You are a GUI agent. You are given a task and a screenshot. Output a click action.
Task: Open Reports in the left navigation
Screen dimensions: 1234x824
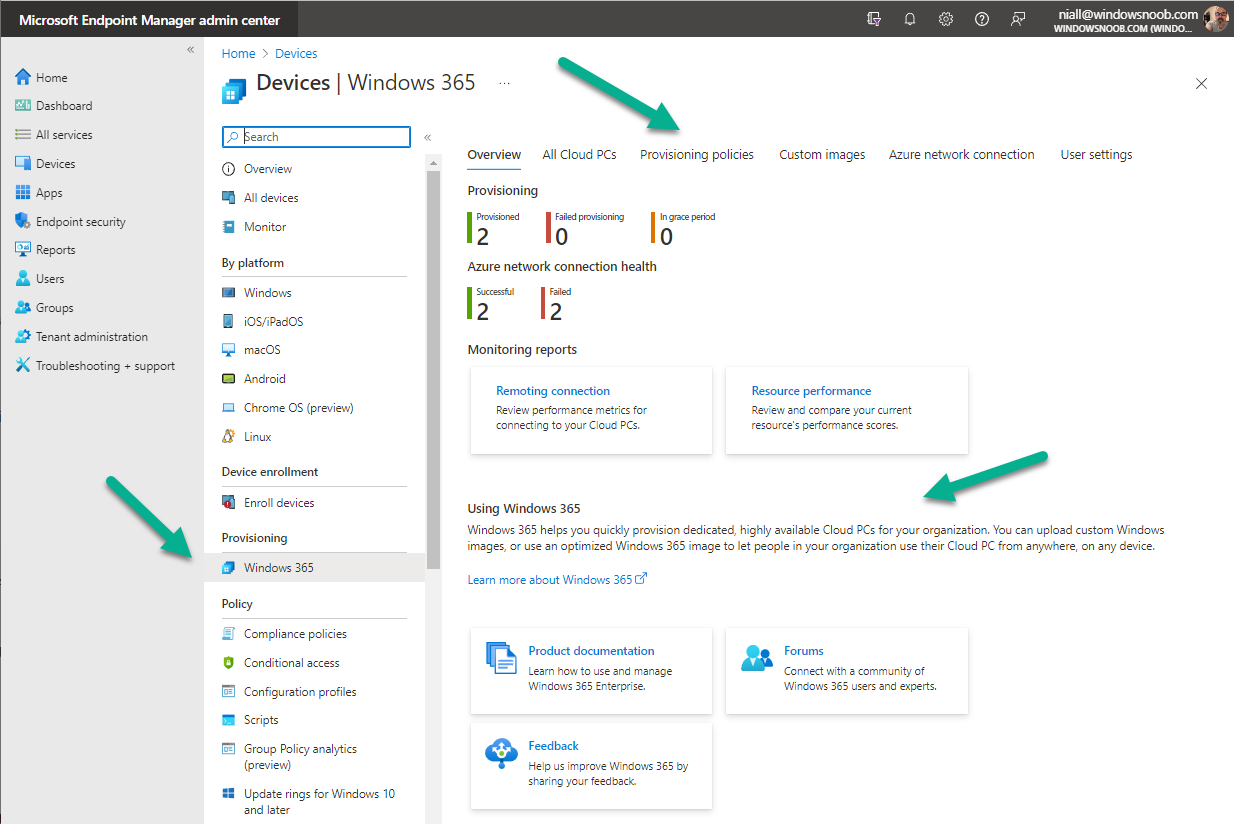coord(45,250)
